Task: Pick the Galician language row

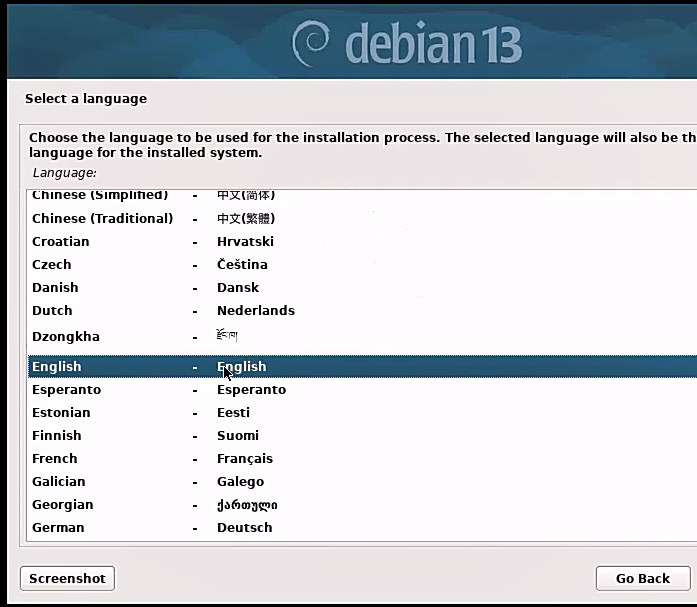Action: tap(59, 481)
